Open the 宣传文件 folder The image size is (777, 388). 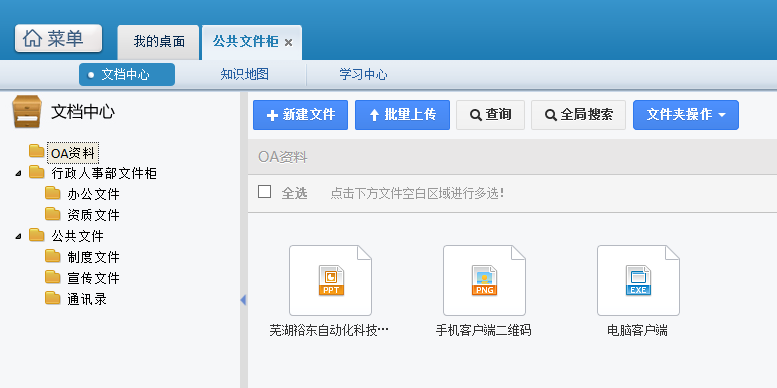[93, 278]
